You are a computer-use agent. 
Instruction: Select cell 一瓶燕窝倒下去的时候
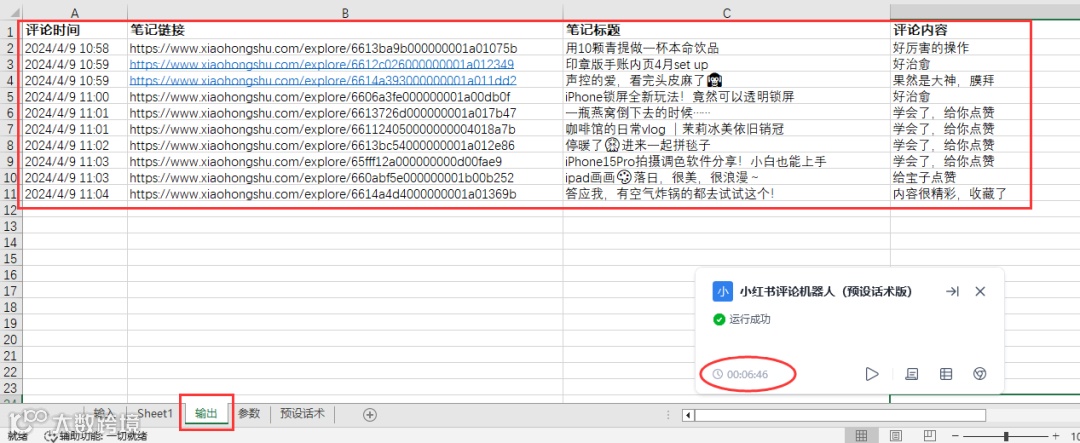[x=727, y=113]
